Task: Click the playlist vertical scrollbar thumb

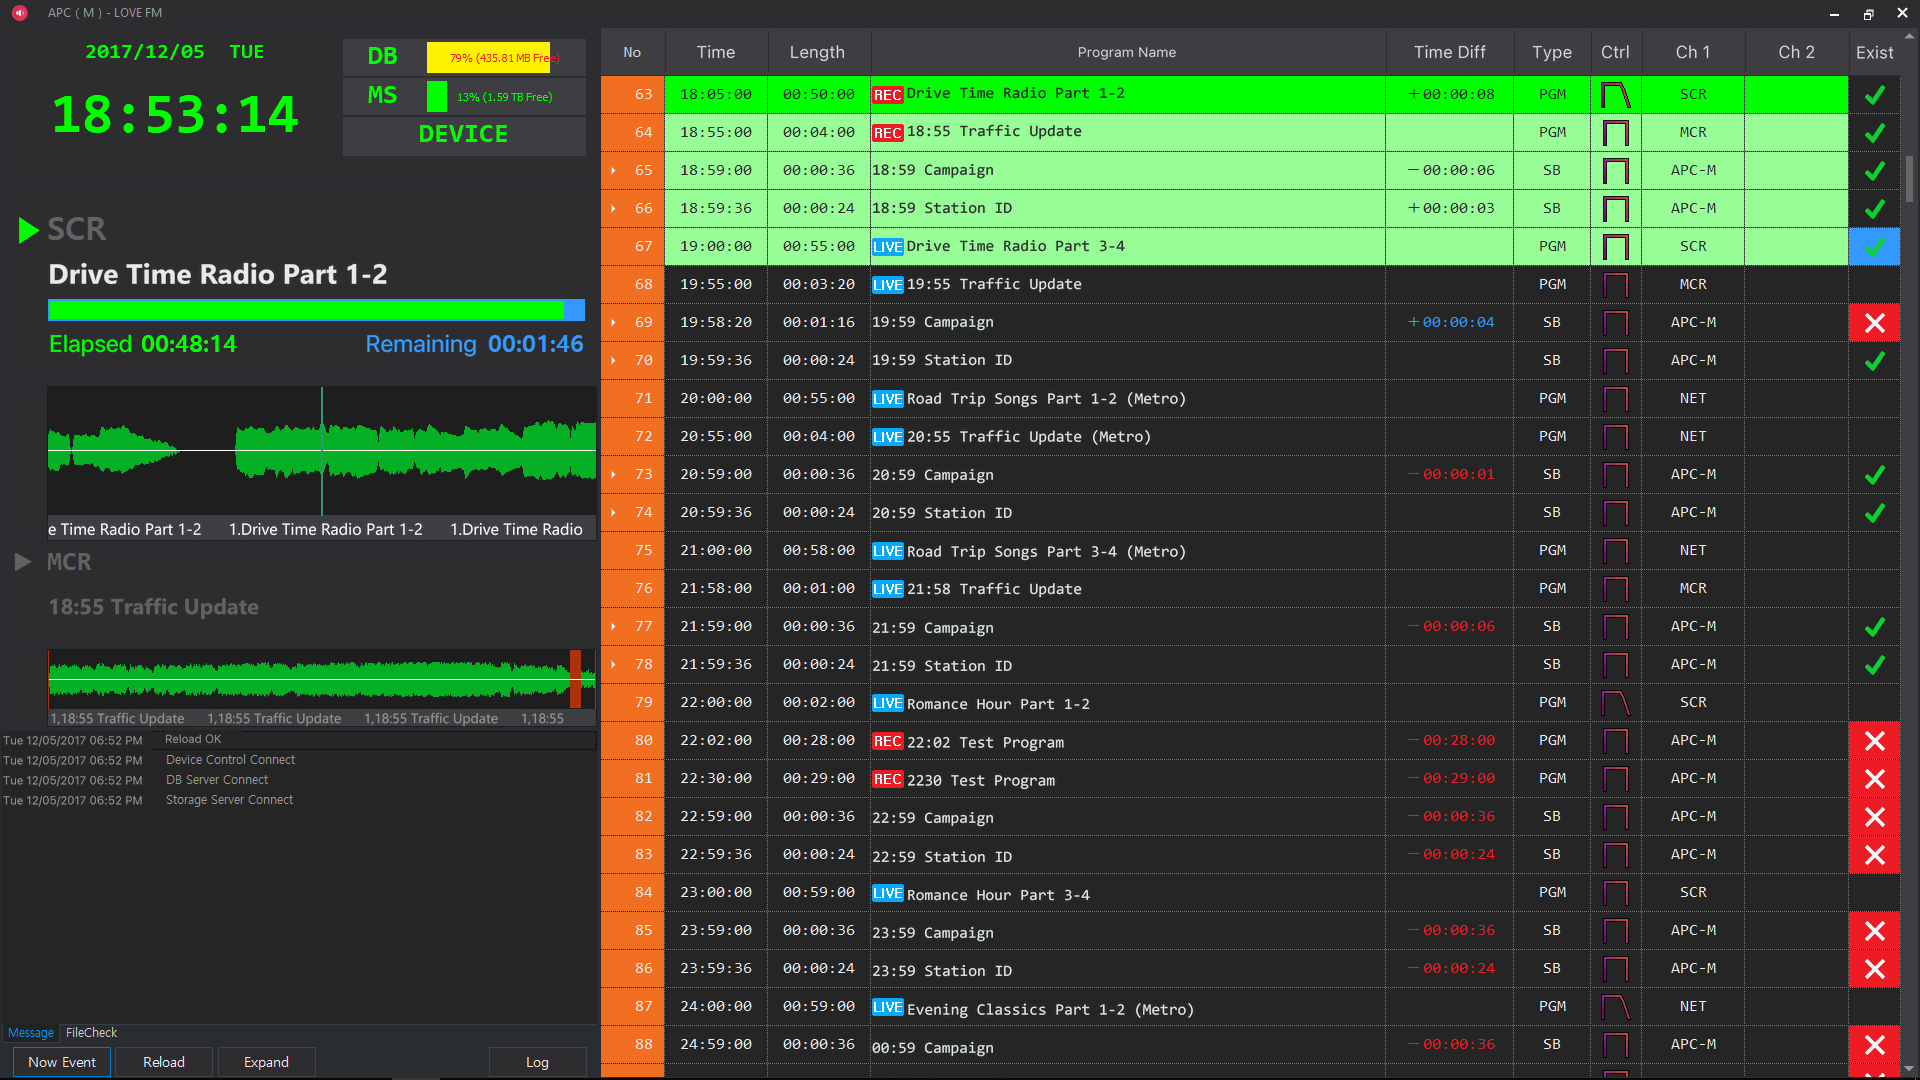Action: click(x=1909, y=179)
